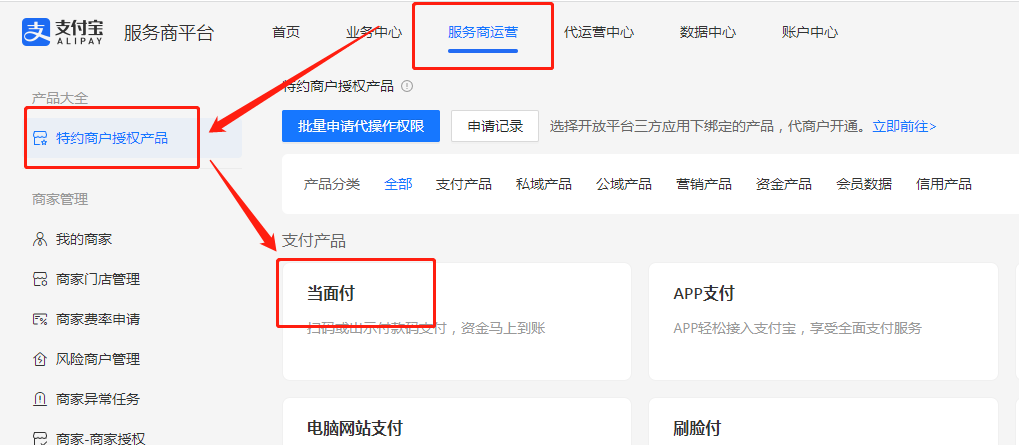Click the 特约商户授权产品 sidebar icon
Image resolution: width=1019 pixels, height=445 pixels.
coord(40,138)
